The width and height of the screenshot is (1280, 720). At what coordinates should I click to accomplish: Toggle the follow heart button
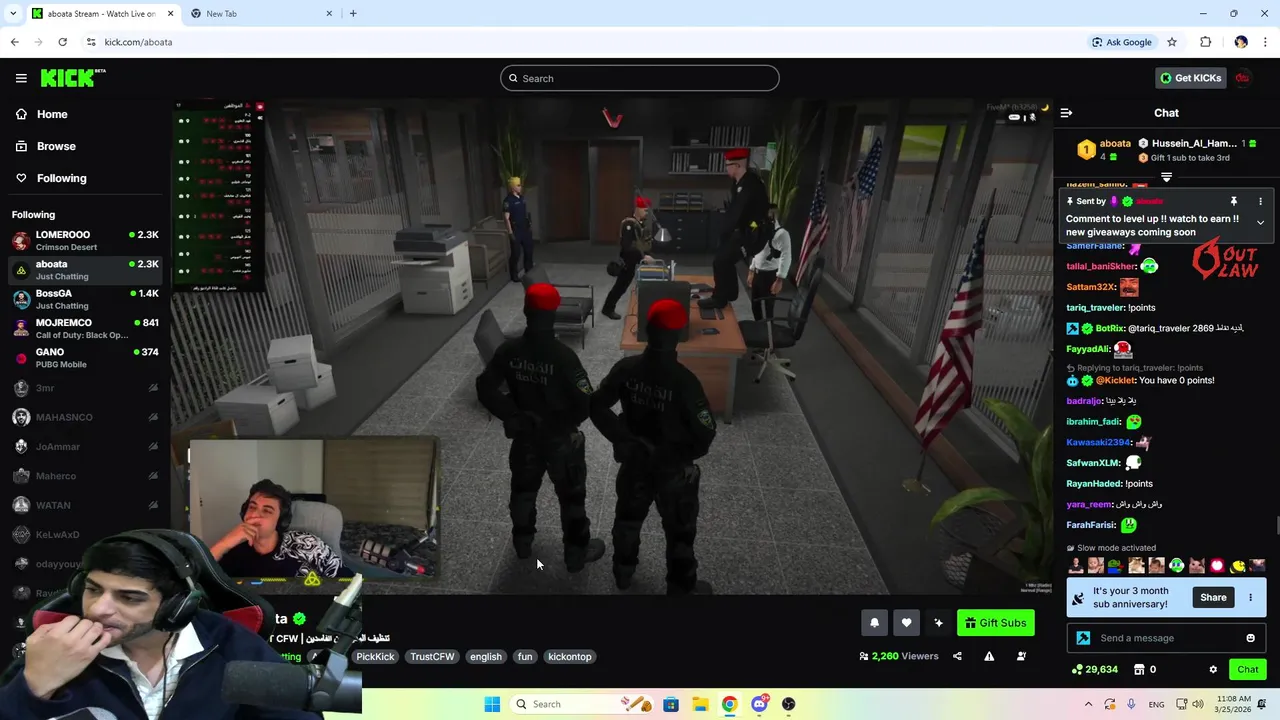pos(906,623)
